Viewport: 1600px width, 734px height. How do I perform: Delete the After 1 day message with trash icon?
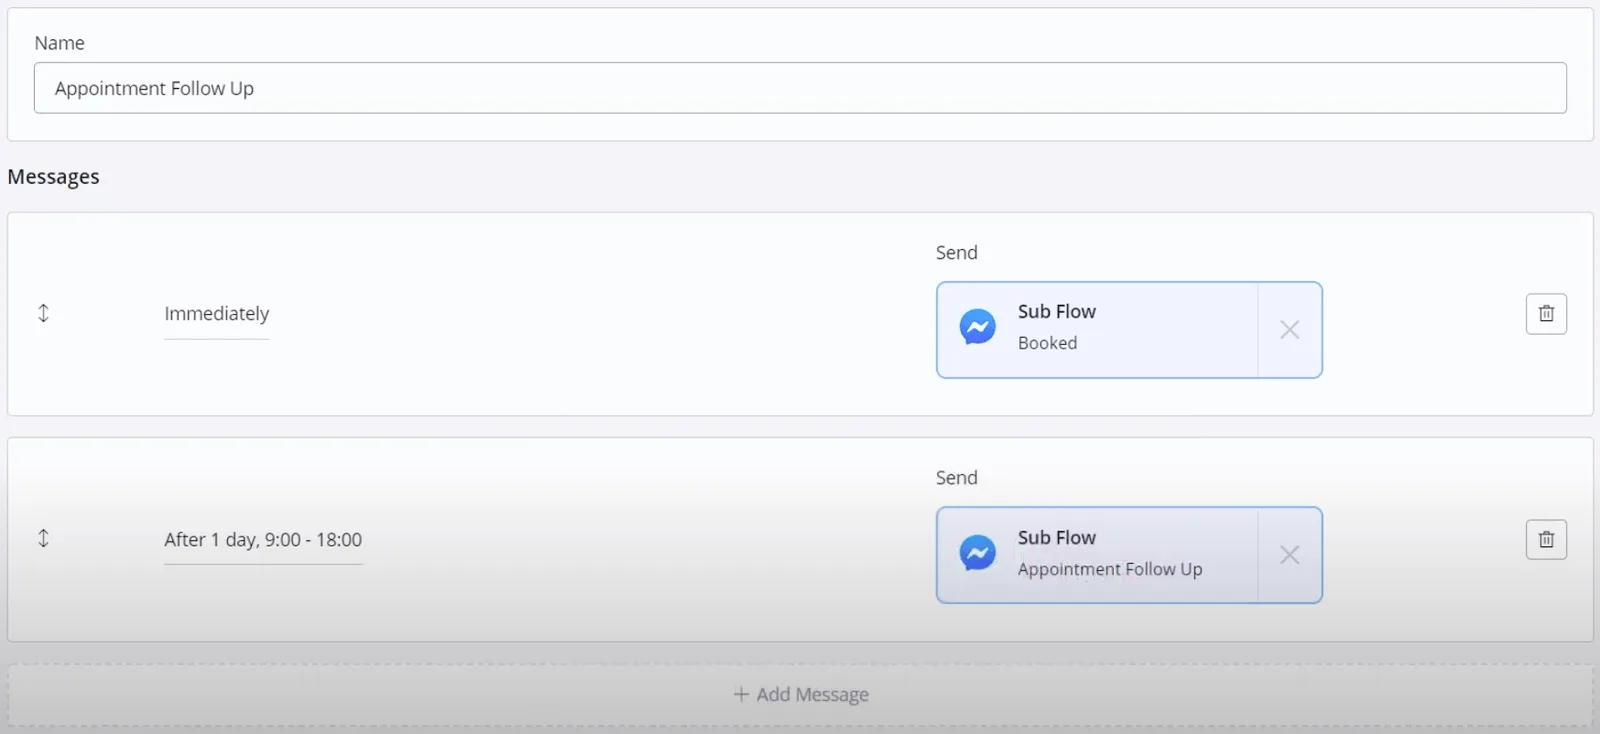[x=1546, y=540]
